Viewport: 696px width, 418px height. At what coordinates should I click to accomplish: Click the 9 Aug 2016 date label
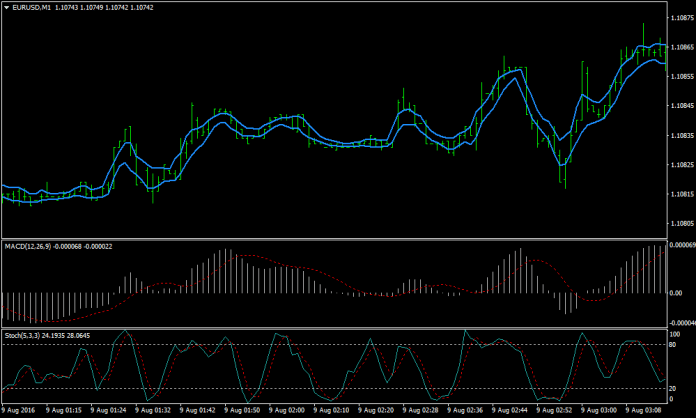(x=21, y=410)
